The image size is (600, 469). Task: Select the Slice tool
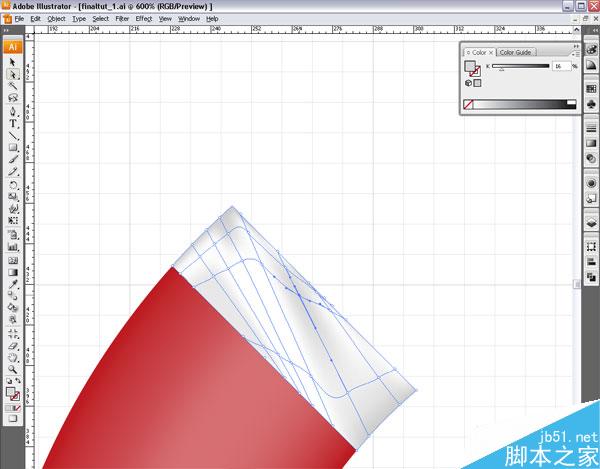(13, 334)
